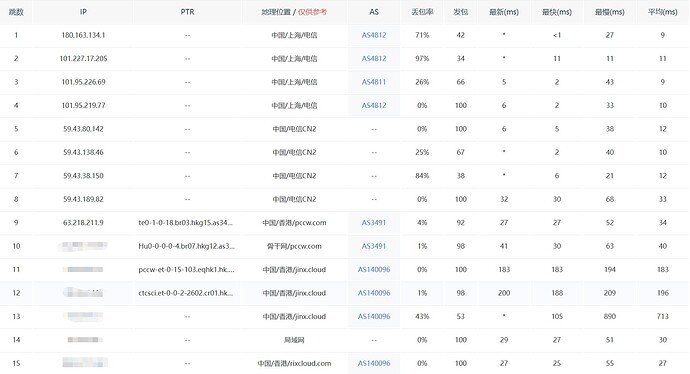Click the slowest value 68
The image size is (690, 374).
click(x=609, y=199)
